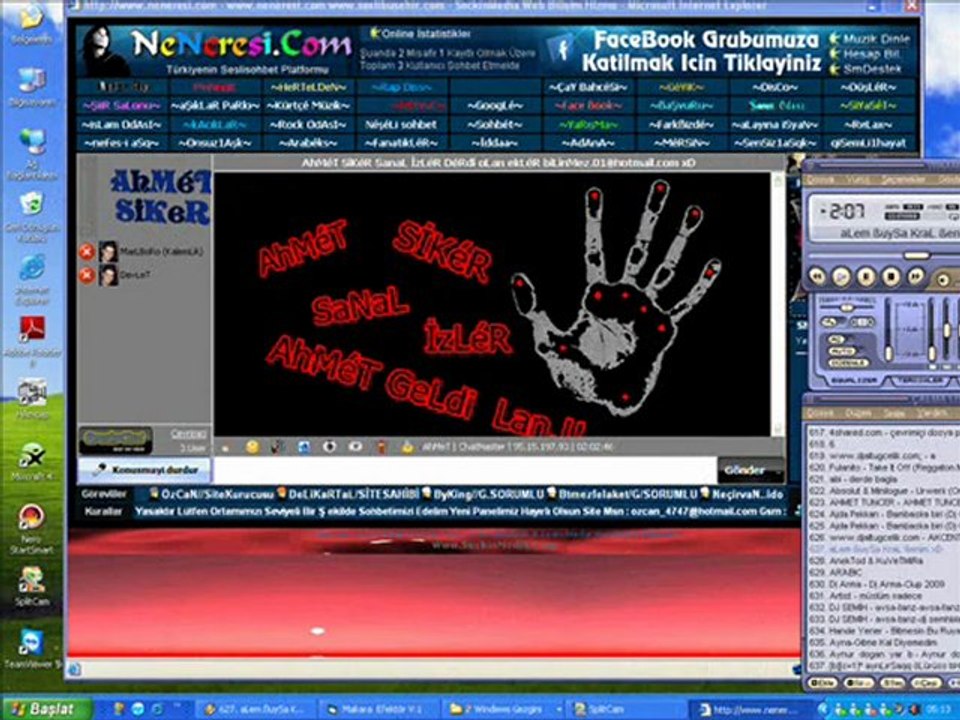Open the ~aŞıkLaR PaRkı~ room

coord(216,106)
